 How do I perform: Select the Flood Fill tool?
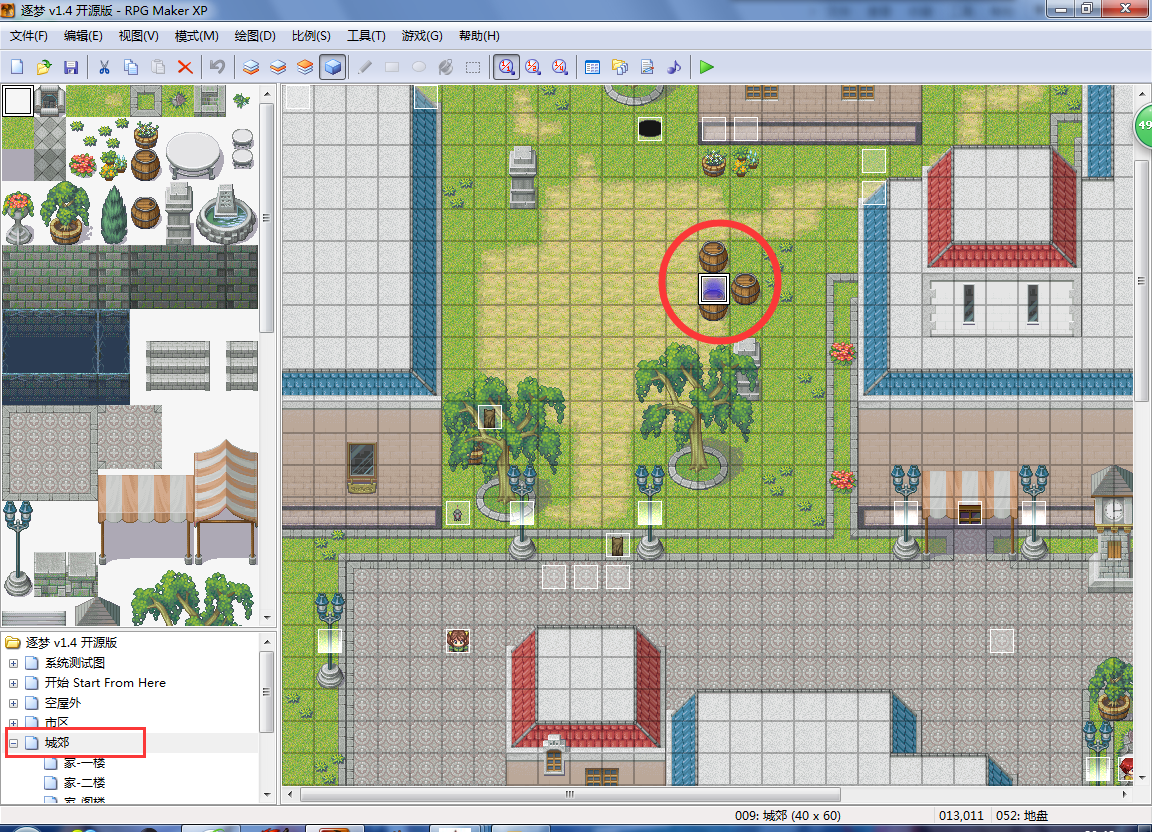click(x=446, y=68)
